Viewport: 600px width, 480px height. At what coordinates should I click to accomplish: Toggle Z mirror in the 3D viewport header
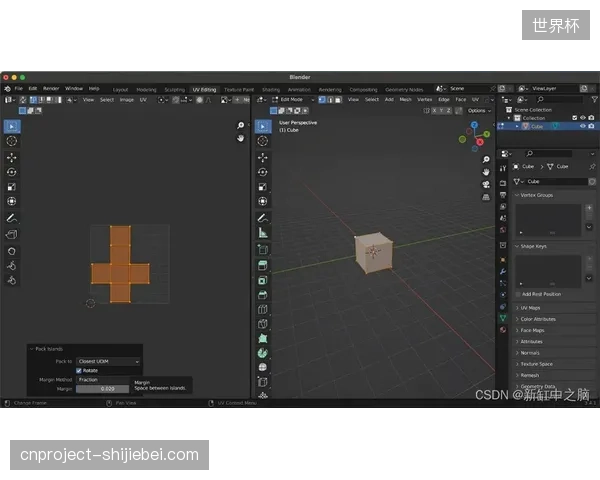(448, 111)
